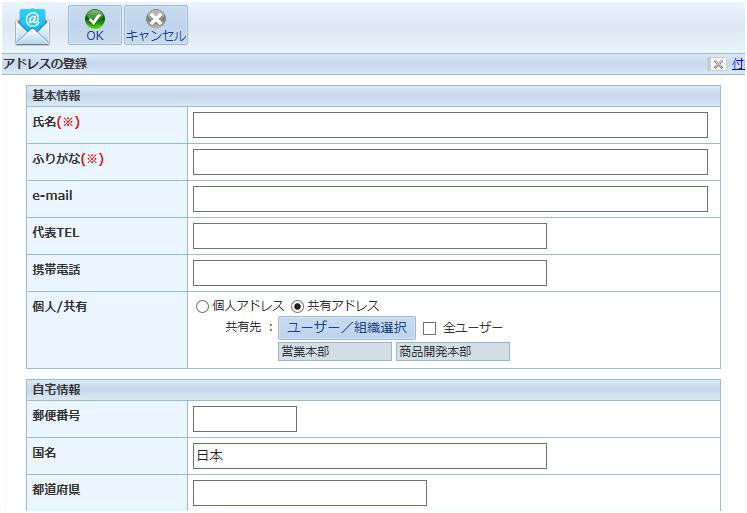Focus the 都道府県 input field
Viewport: 747px width, 513px height.
[x=309, y=493]
